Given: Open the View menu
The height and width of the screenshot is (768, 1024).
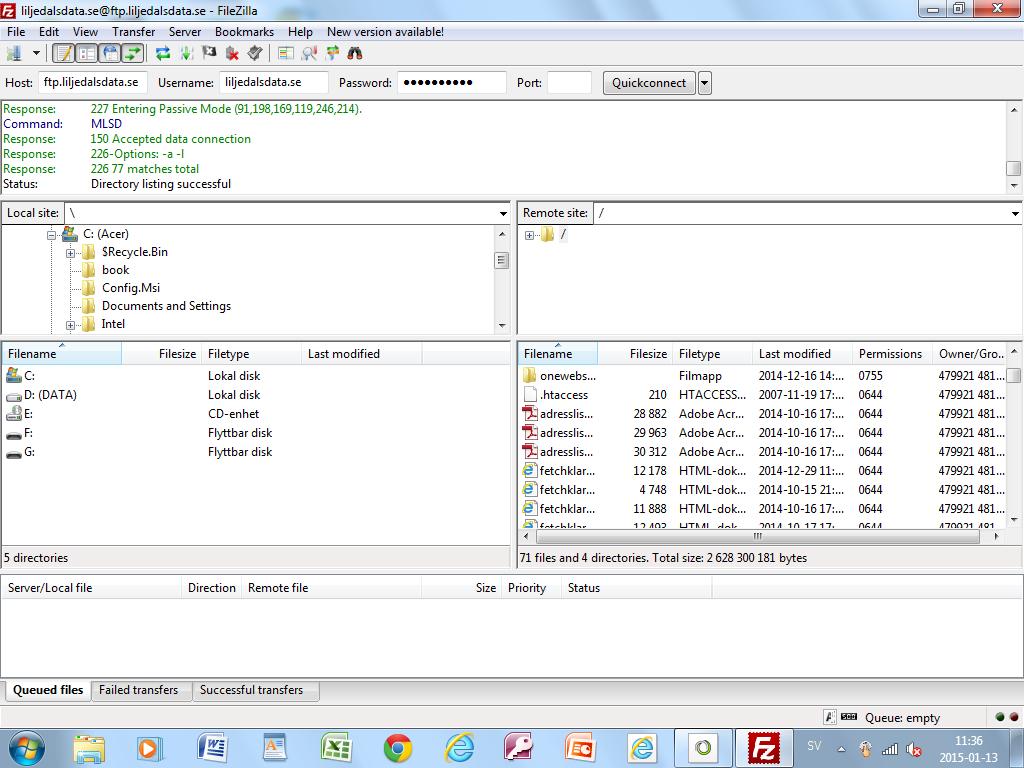Looking at the screenshot, I should tap(85, 31).
